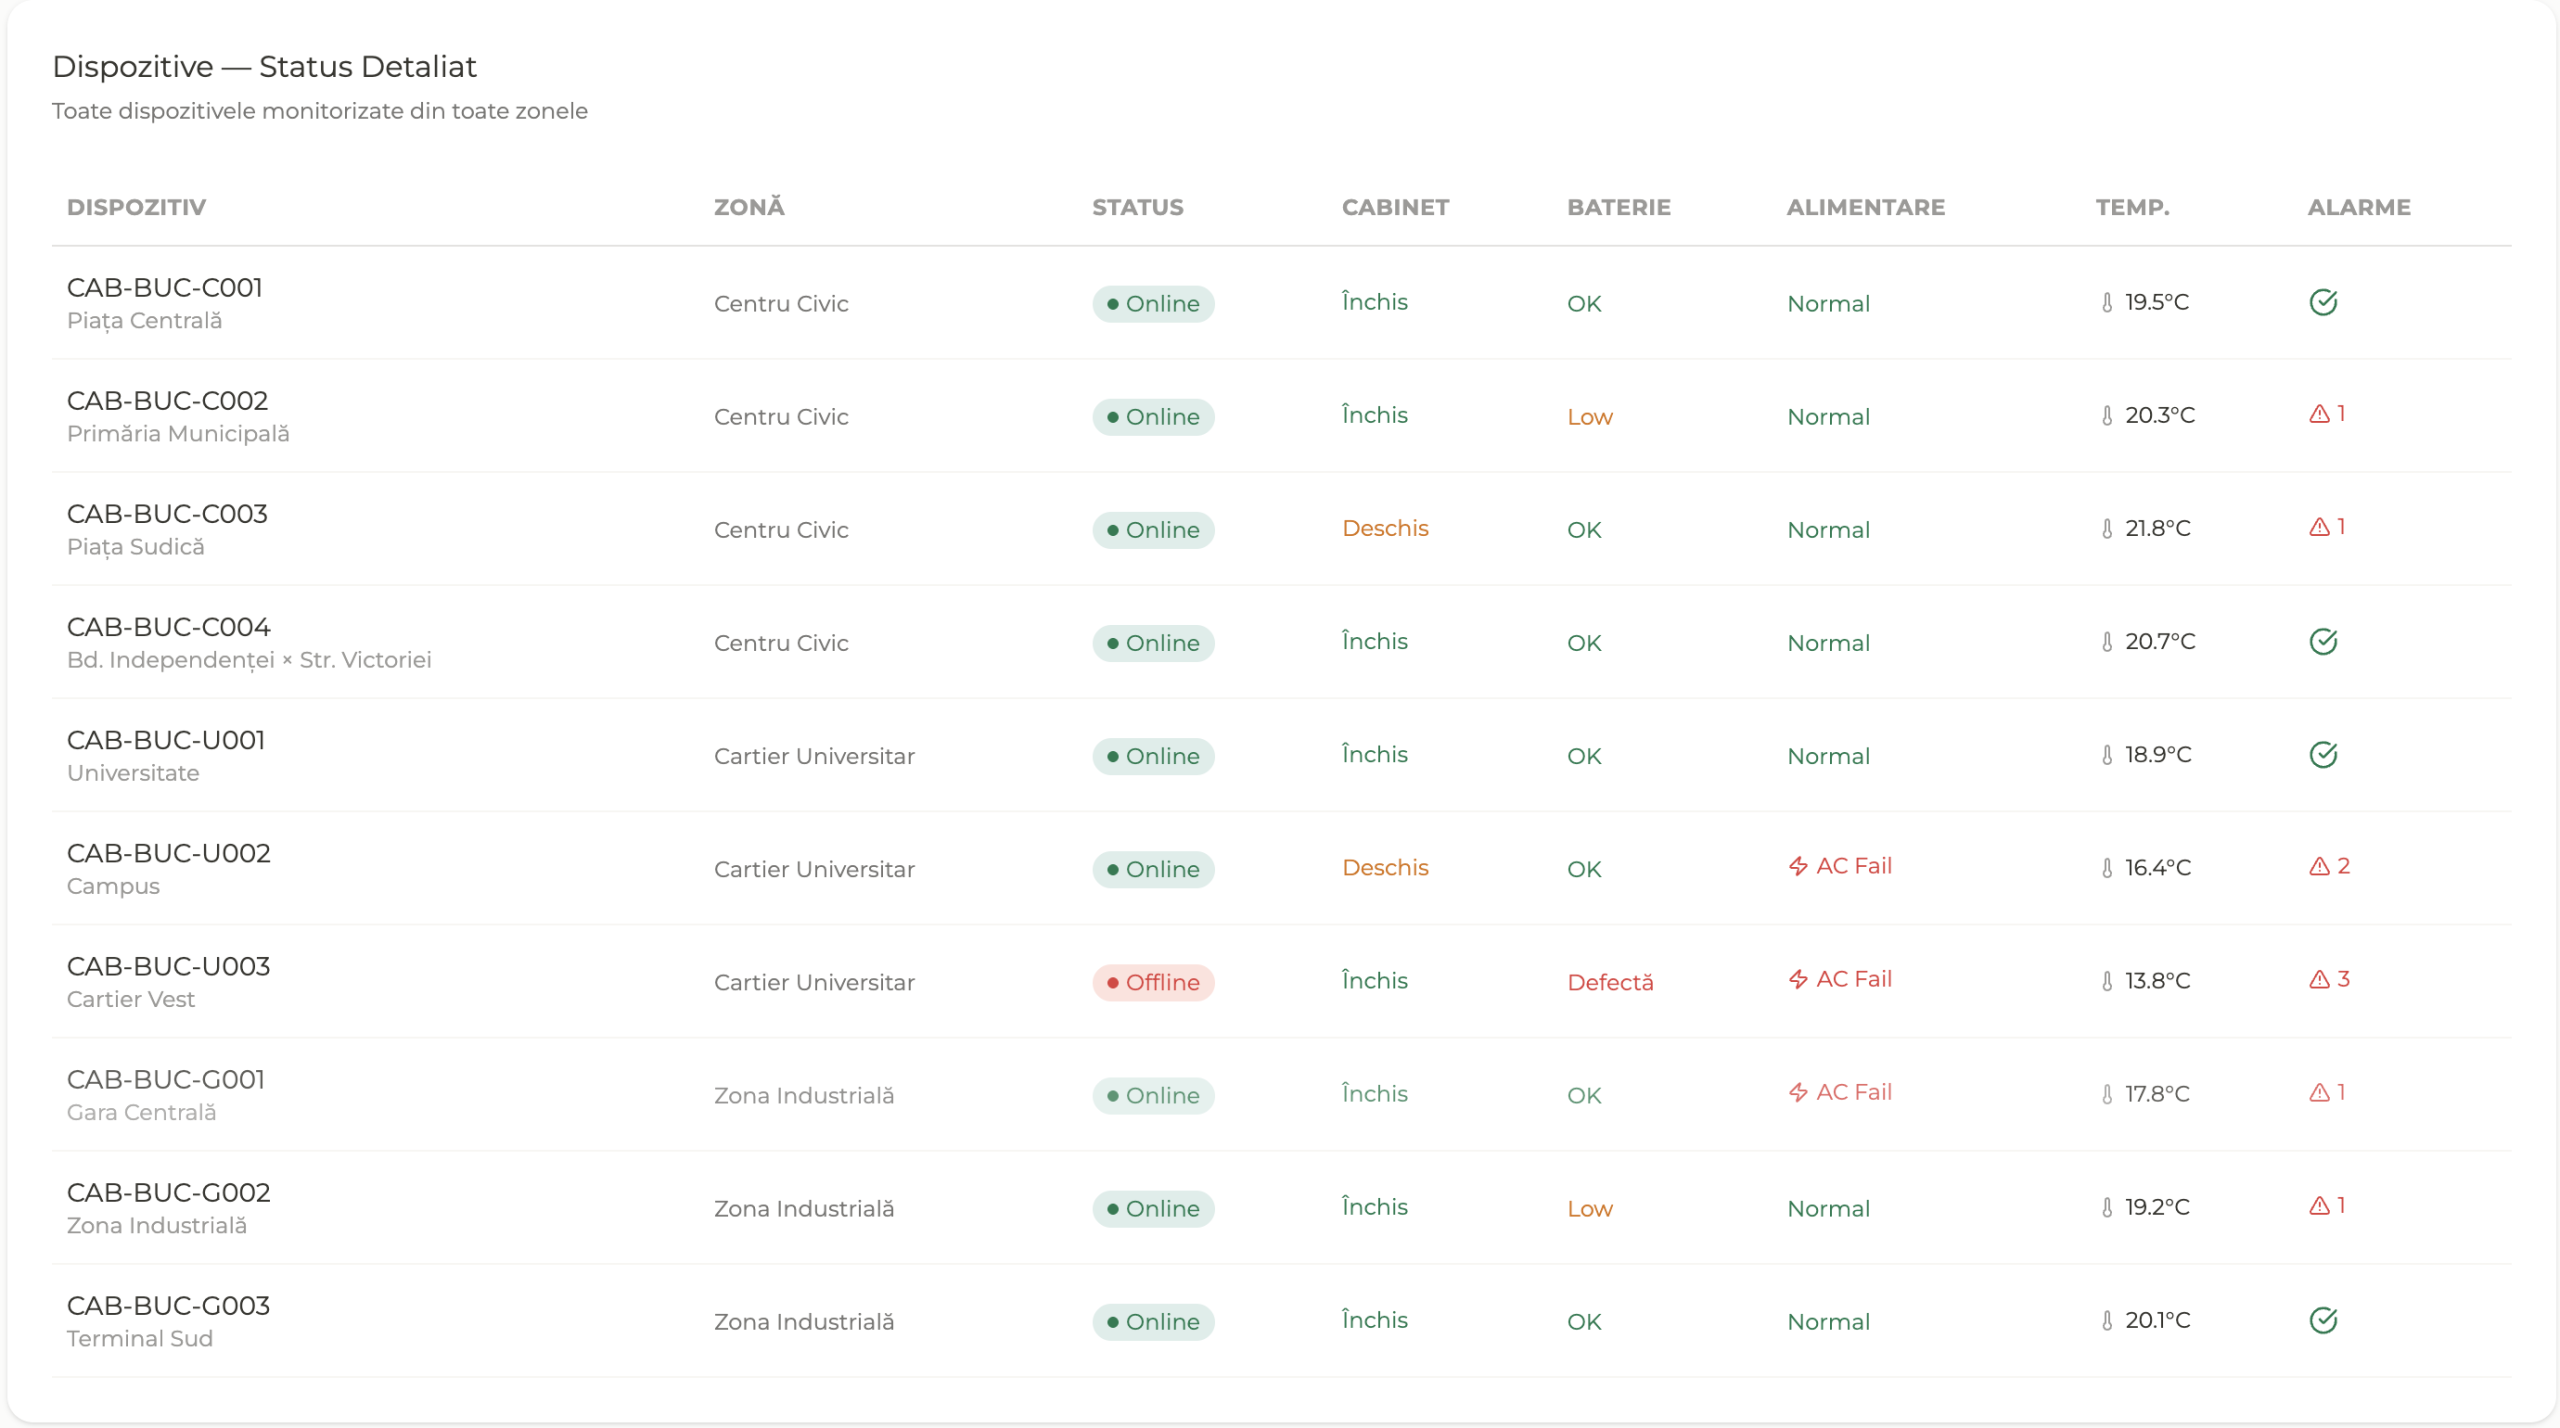Click the thermometer icon for CAB-BUC-C001
Viewport: 2560px width, 1428px height.
click(2107, 303)
